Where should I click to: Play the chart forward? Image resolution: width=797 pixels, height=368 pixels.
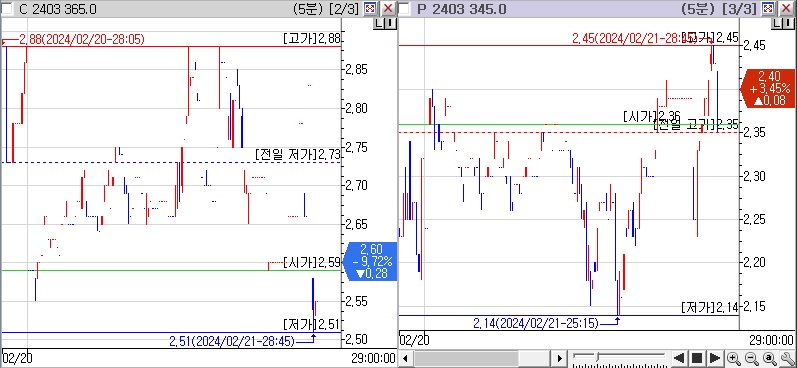coord(715,358)
